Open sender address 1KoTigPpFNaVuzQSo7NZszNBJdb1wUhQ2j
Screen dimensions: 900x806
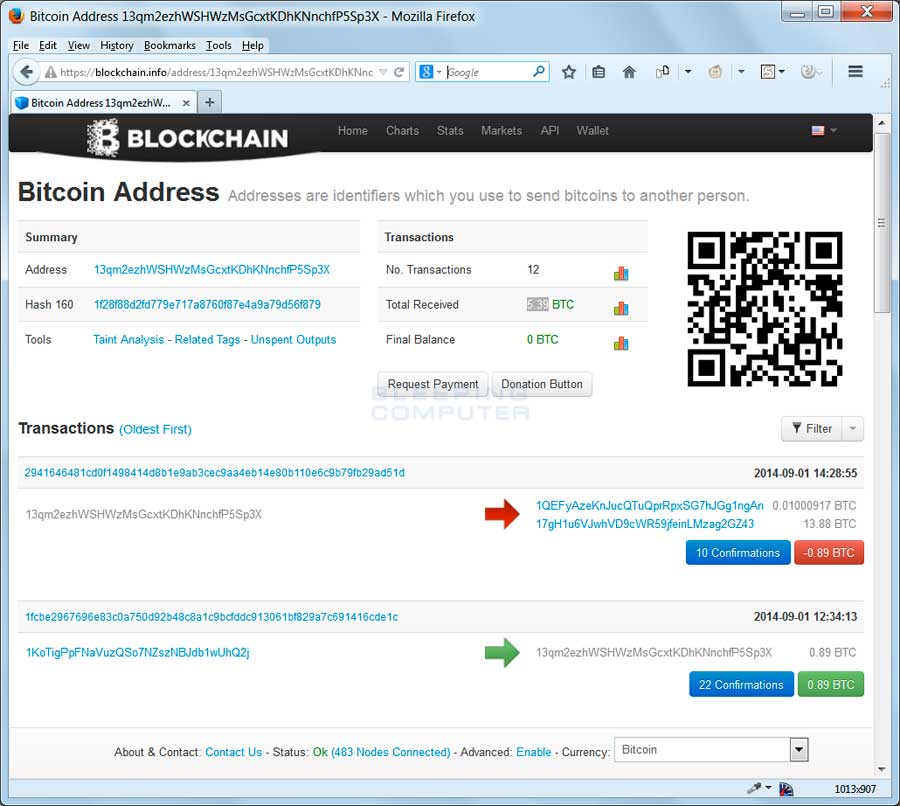[138, 652]
